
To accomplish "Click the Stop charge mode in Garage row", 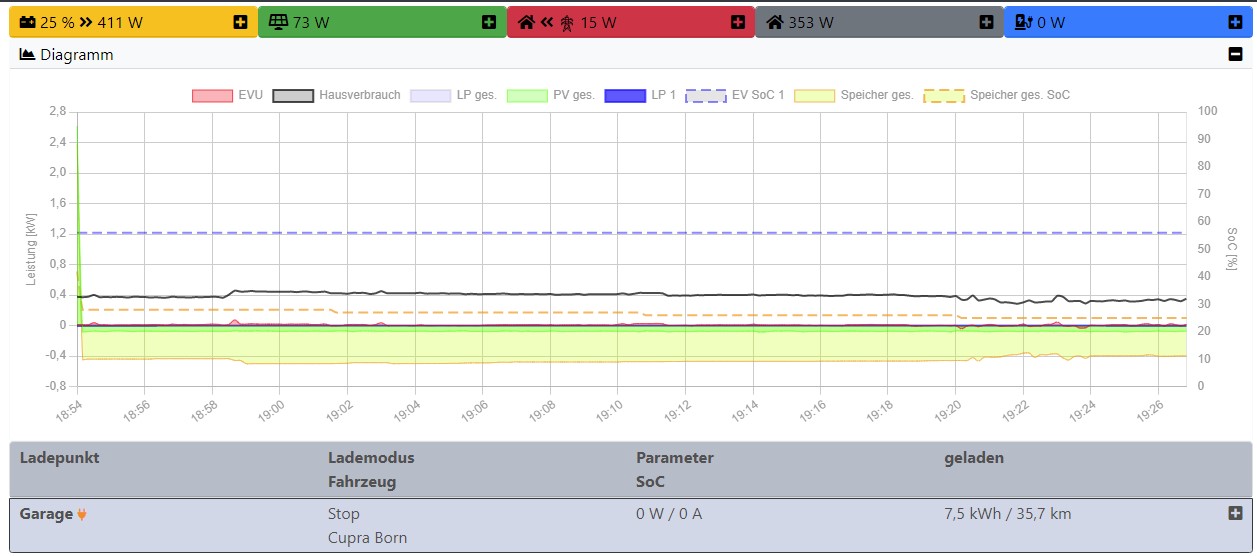I will pyautogui.click(x=344, y=514).
